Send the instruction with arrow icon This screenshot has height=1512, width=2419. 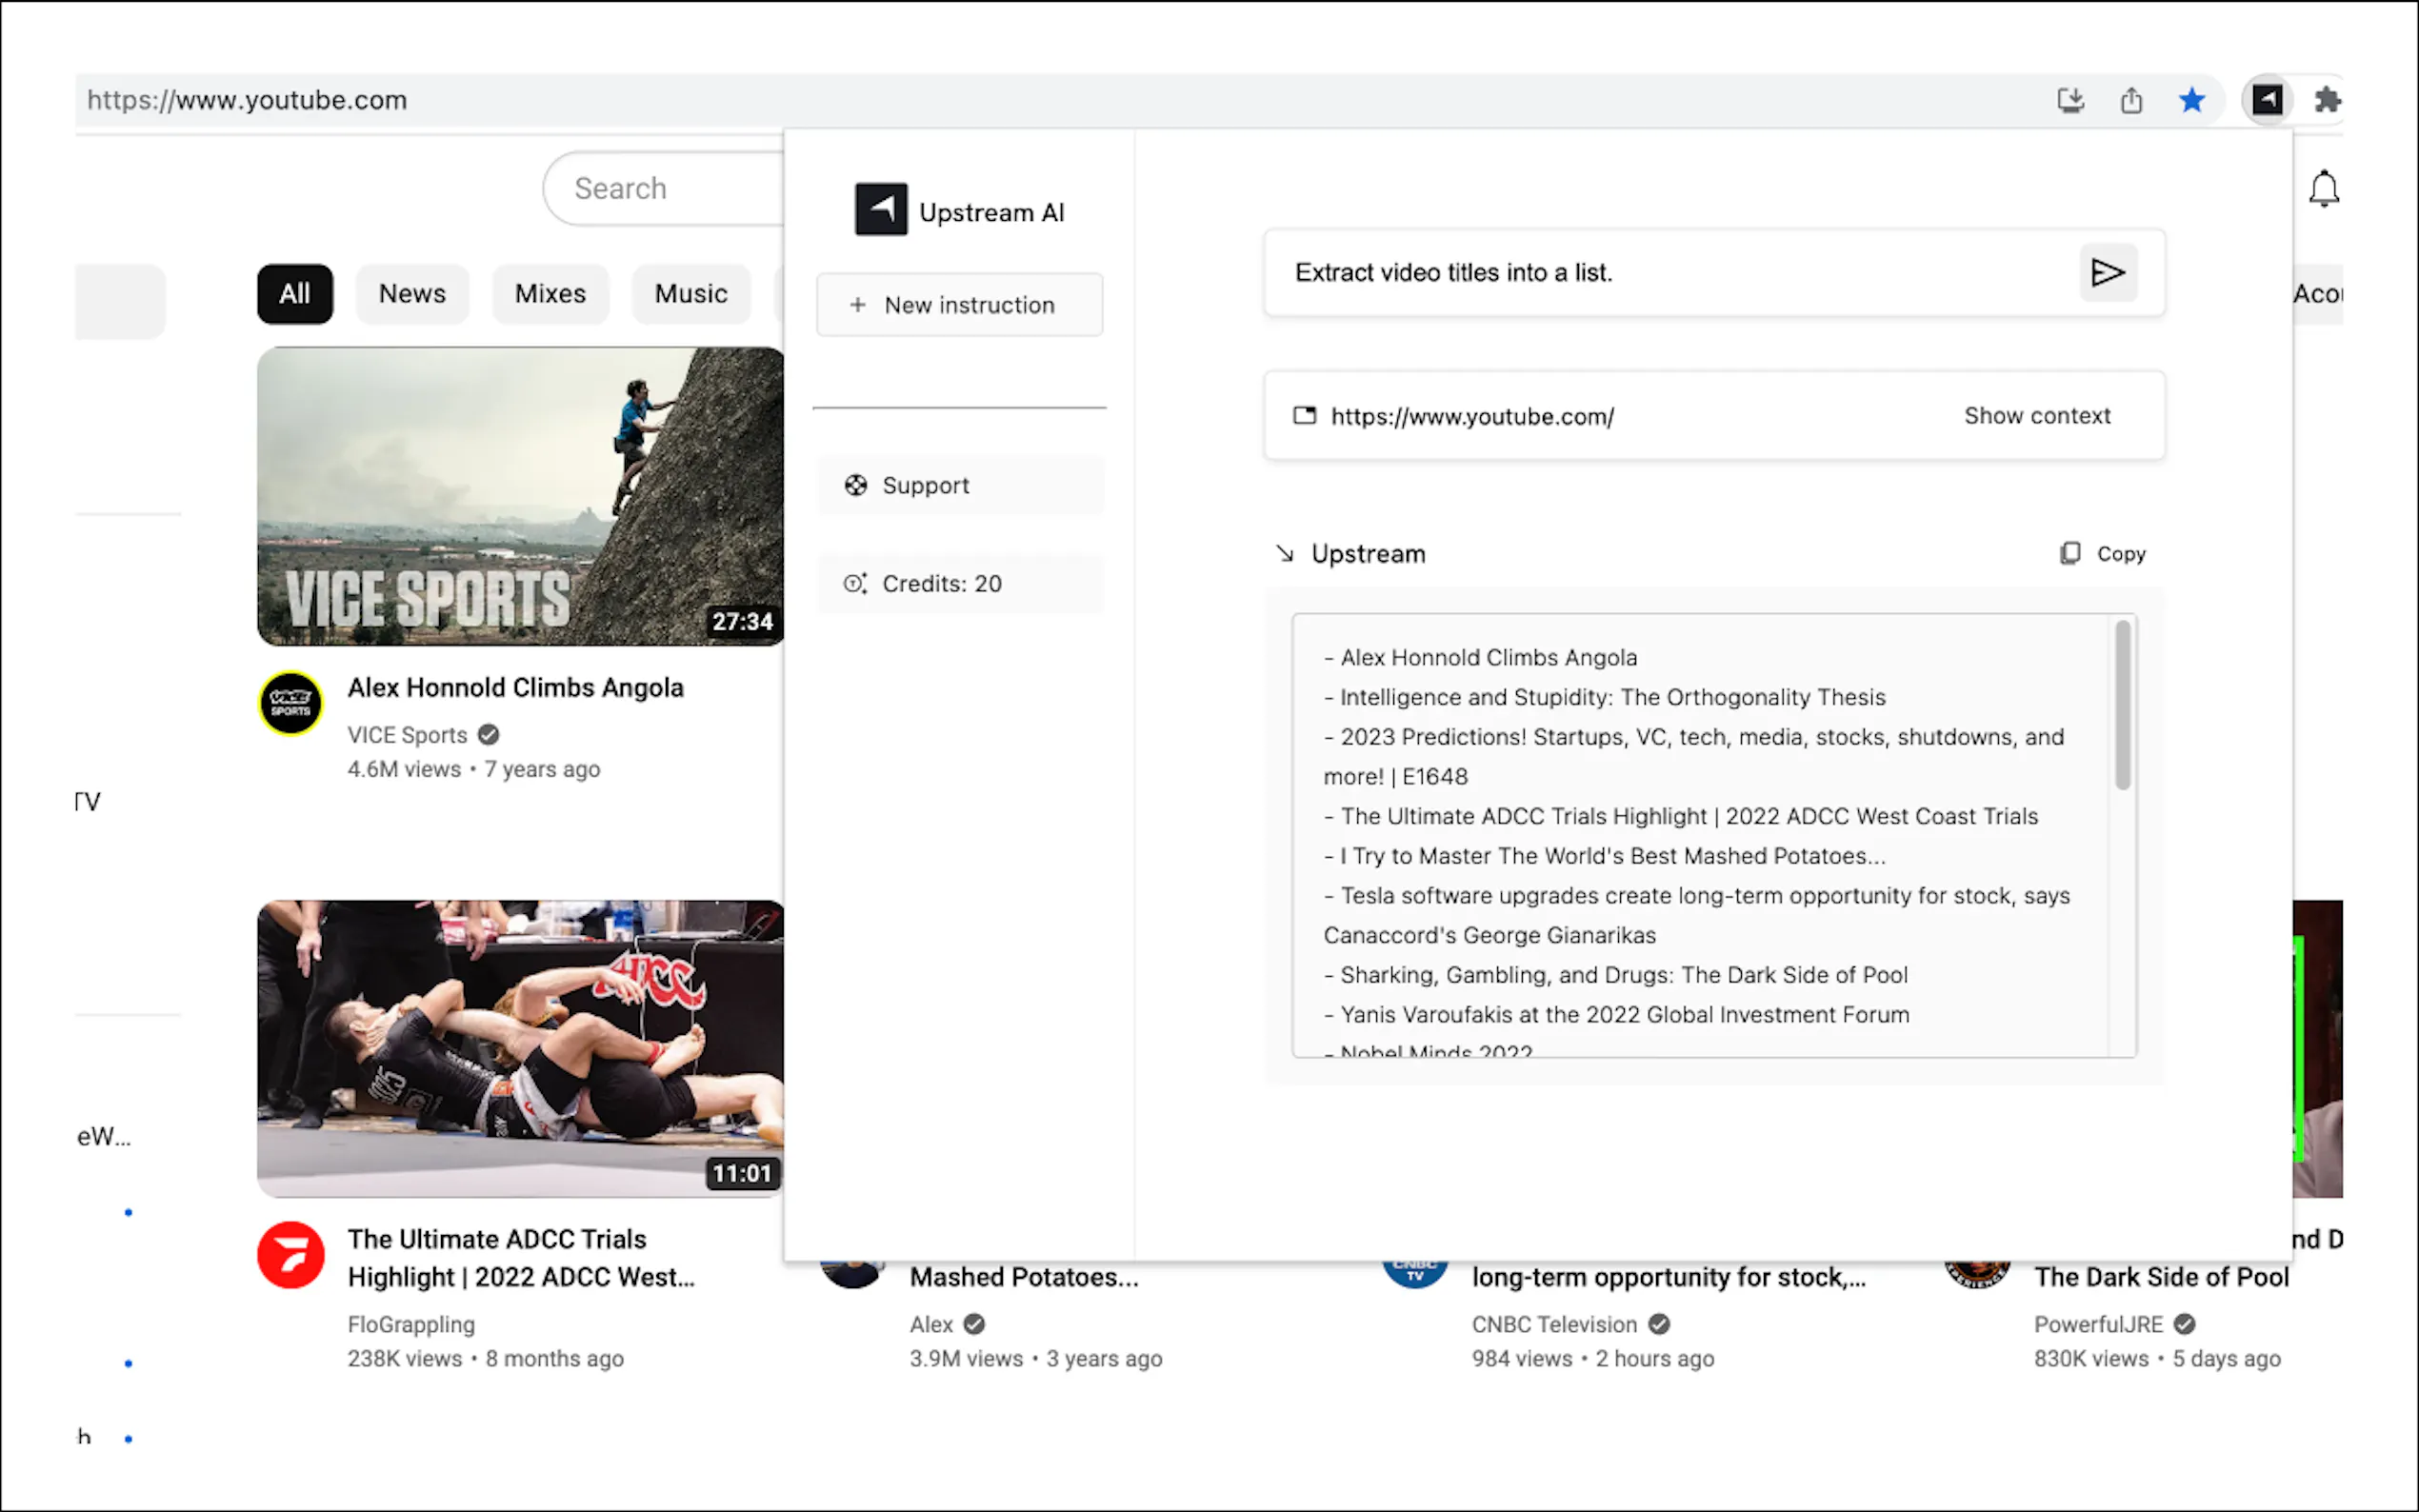point(2107,272)
